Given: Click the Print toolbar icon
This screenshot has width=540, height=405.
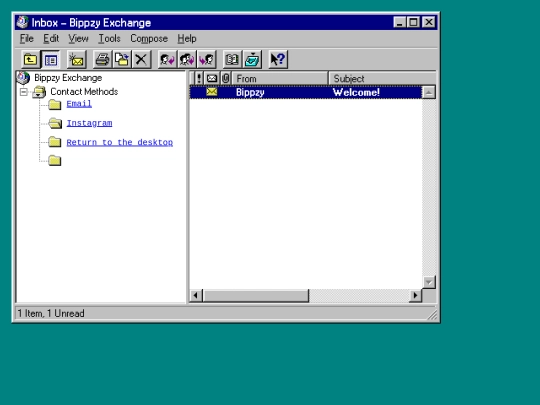Looking at the screenshot, I should pos(102,60).
